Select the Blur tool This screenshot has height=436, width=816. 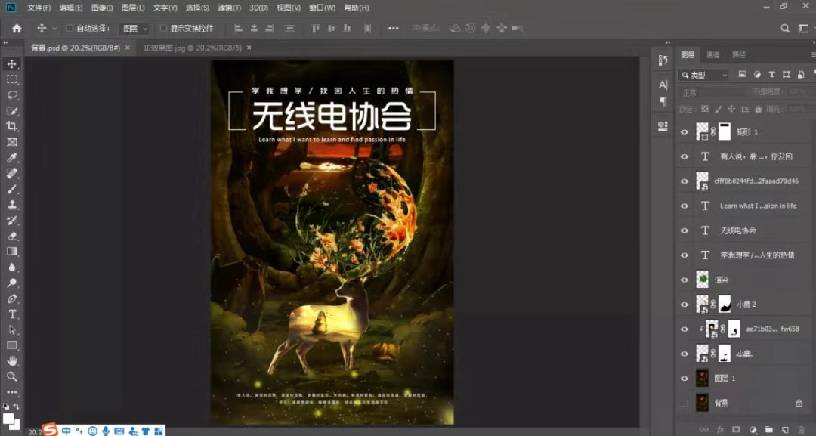click(x=12, y=267)
